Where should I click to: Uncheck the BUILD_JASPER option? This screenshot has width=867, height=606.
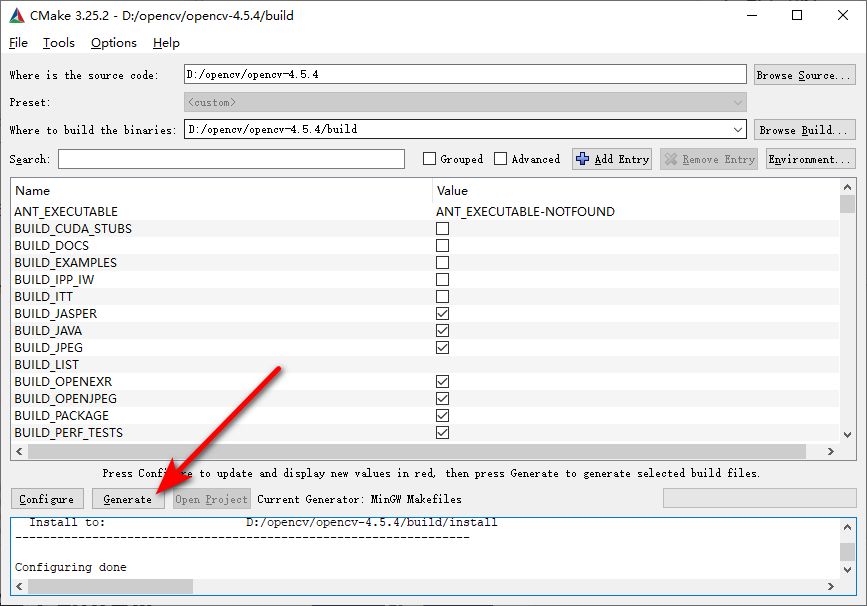[442, 314]
